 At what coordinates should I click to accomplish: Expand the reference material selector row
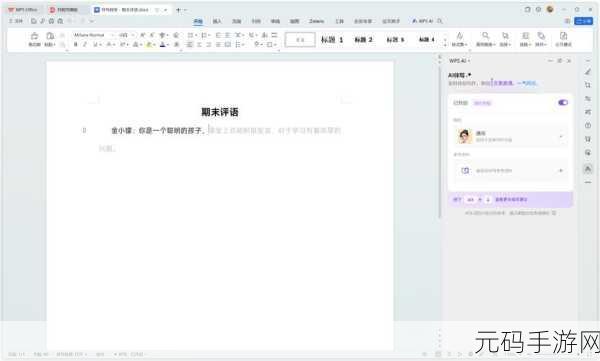(510, 170)
